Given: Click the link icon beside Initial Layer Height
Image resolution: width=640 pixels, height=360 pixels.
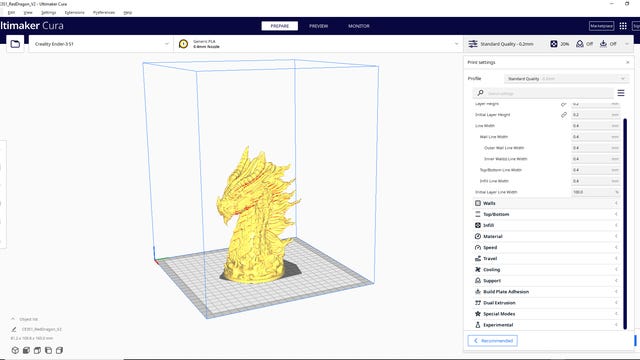Looking at the screenshot, I should pos(564,115).
